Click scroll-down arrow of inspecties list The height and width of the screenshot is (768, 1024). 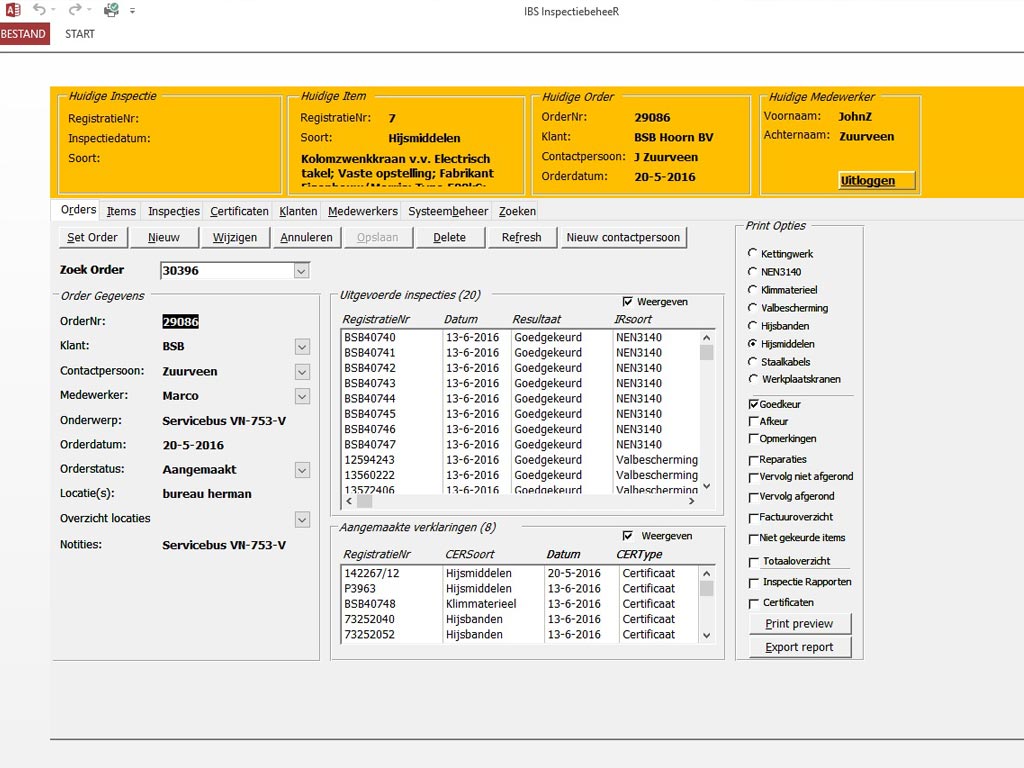click(x=707, y=487)
